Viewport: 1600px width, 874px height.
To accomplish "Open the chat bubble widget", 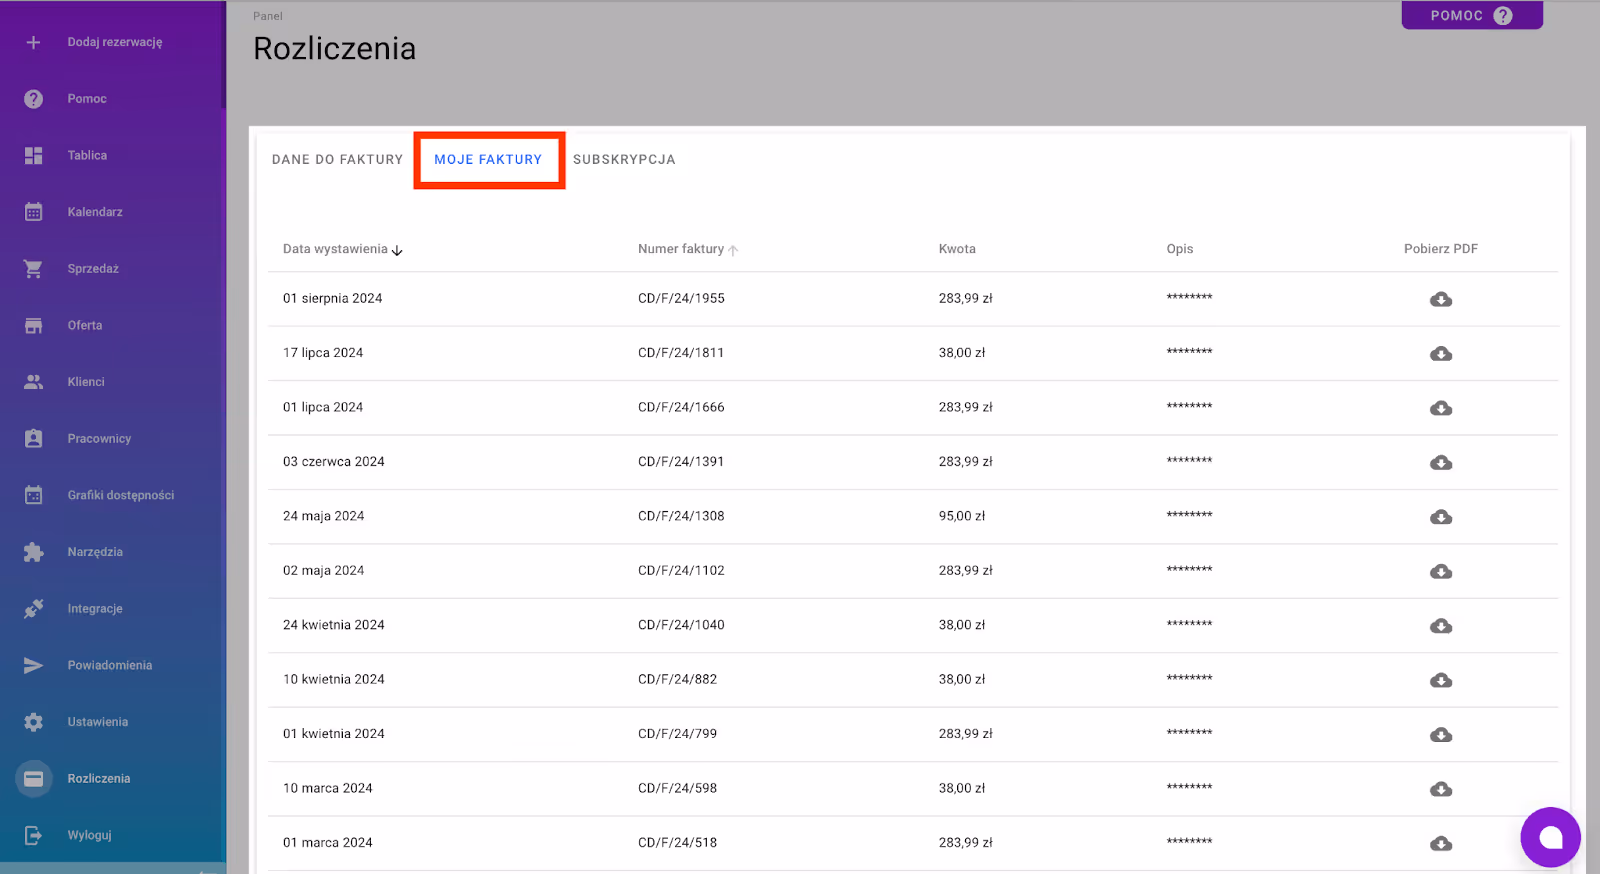I will (1550, 837).
